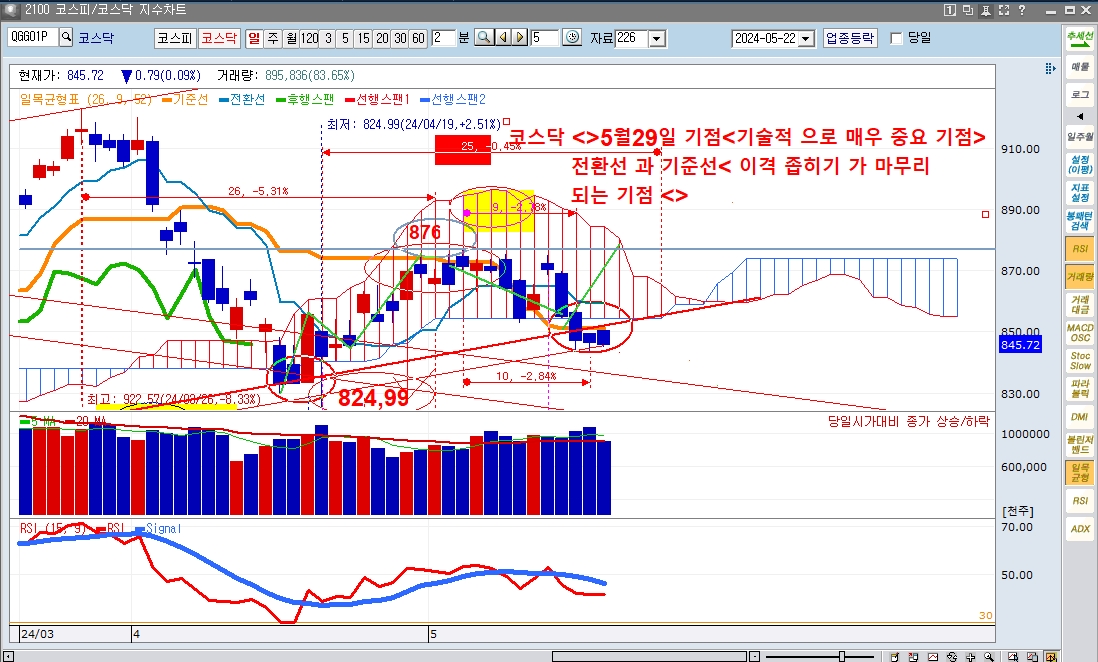Click the 업종등락 button
This screenshot has height=662, width=1098.
(x=850, y=38)
